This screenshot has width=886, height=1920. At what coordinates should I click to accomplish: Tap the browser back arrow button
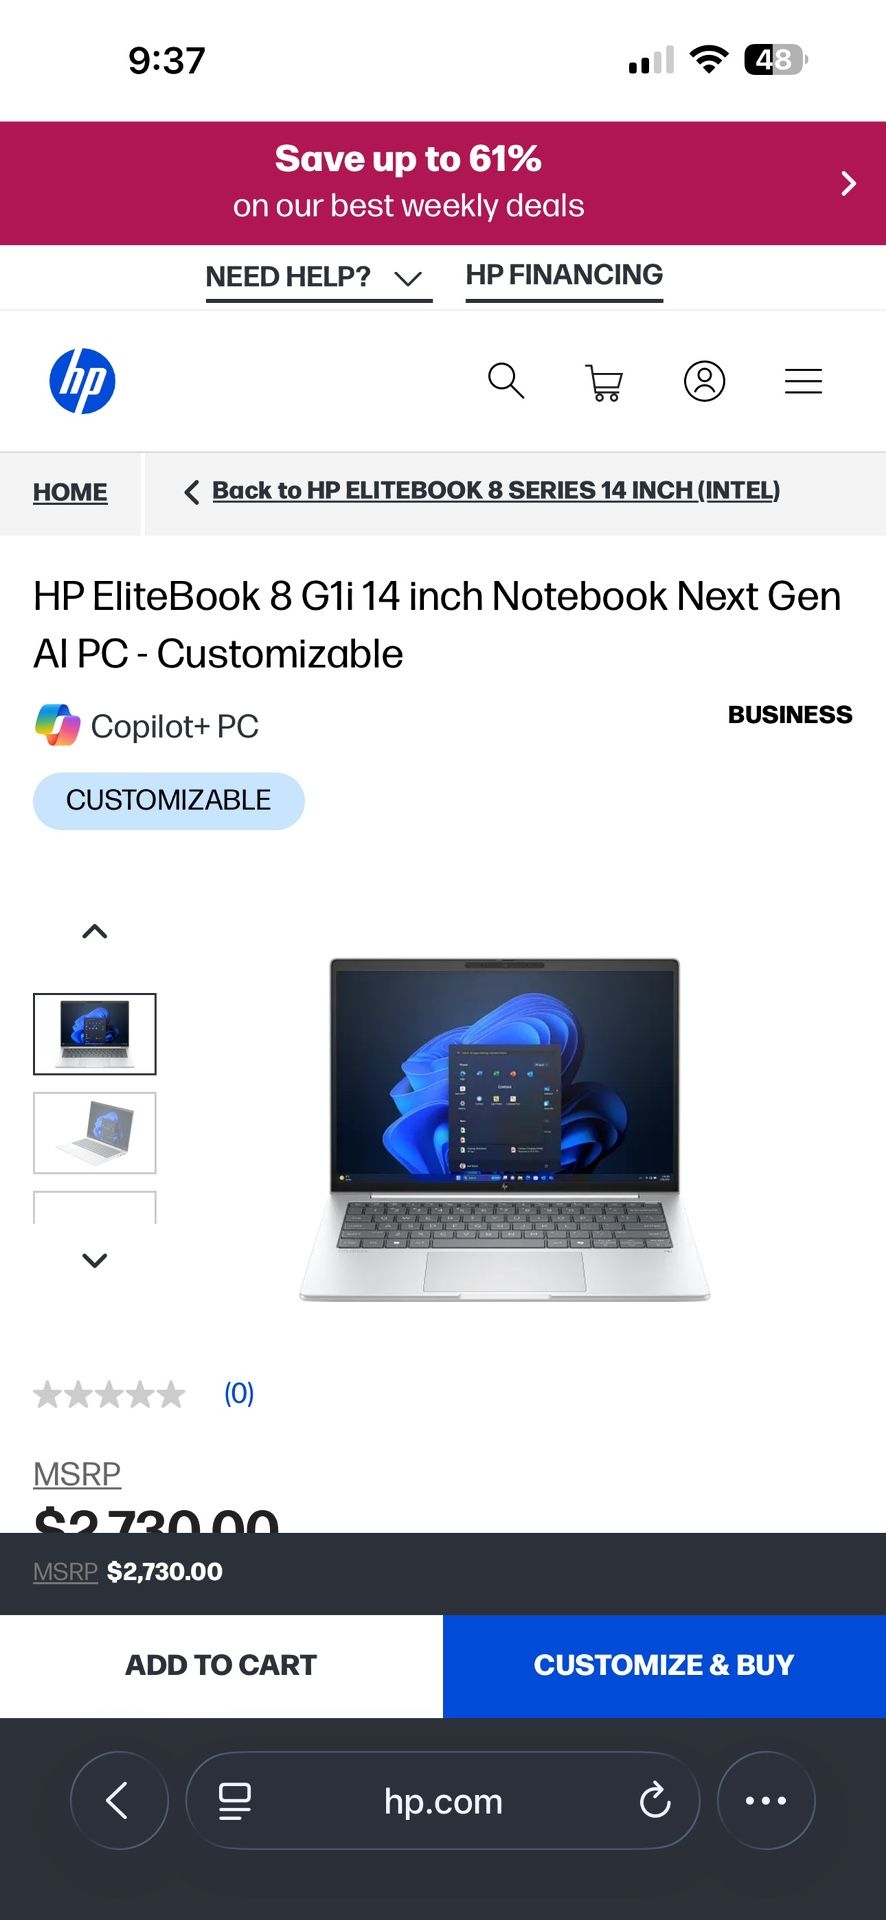118,1801
